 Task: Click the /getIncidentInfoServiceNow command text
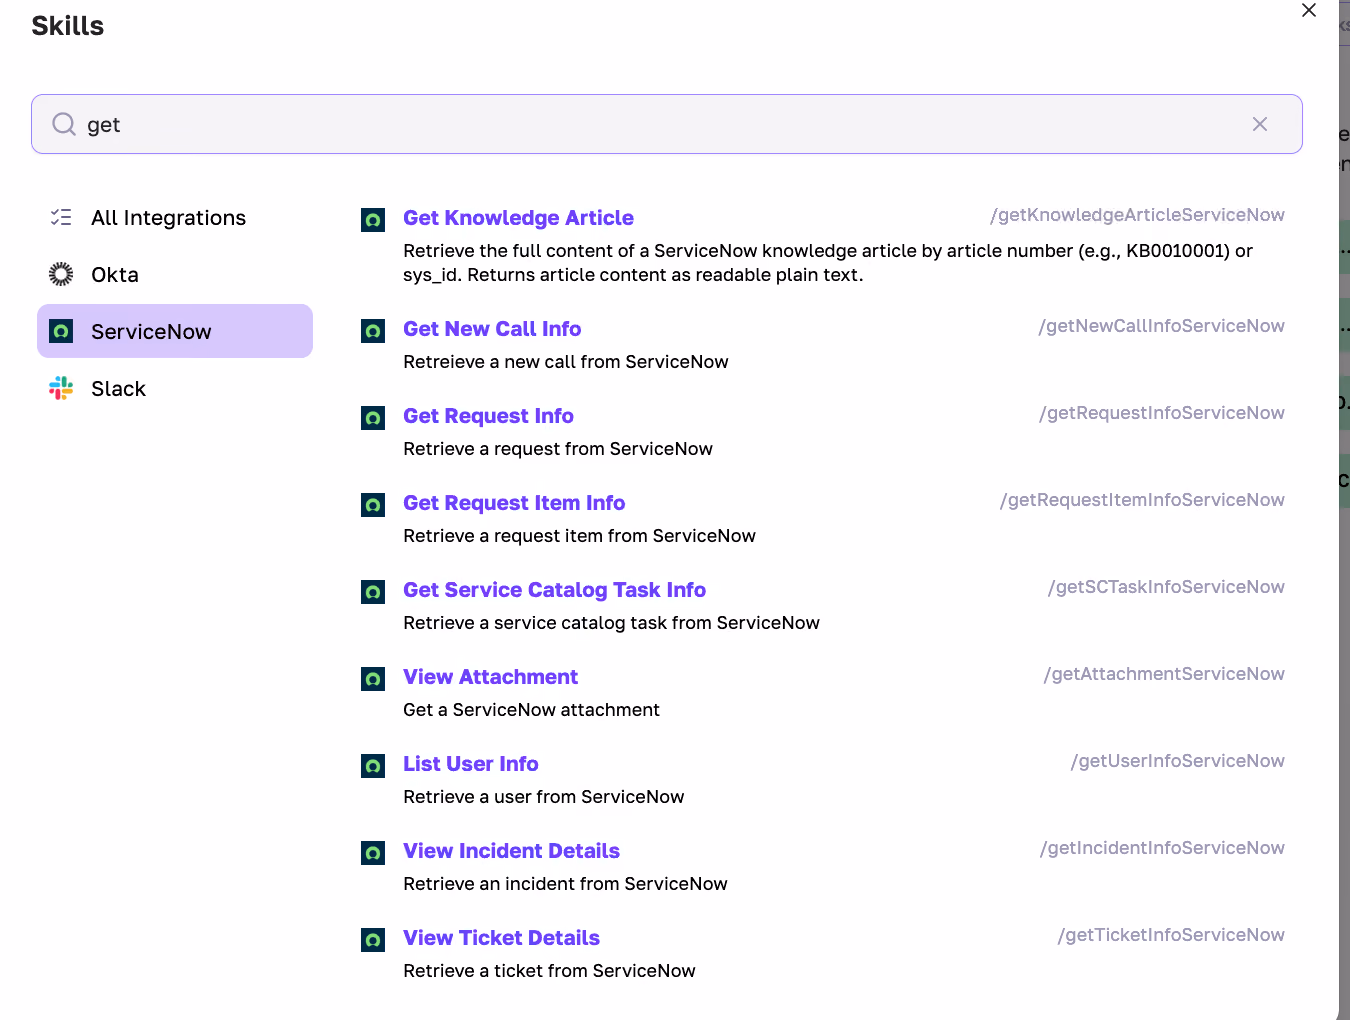click(x=1162, y=848)
